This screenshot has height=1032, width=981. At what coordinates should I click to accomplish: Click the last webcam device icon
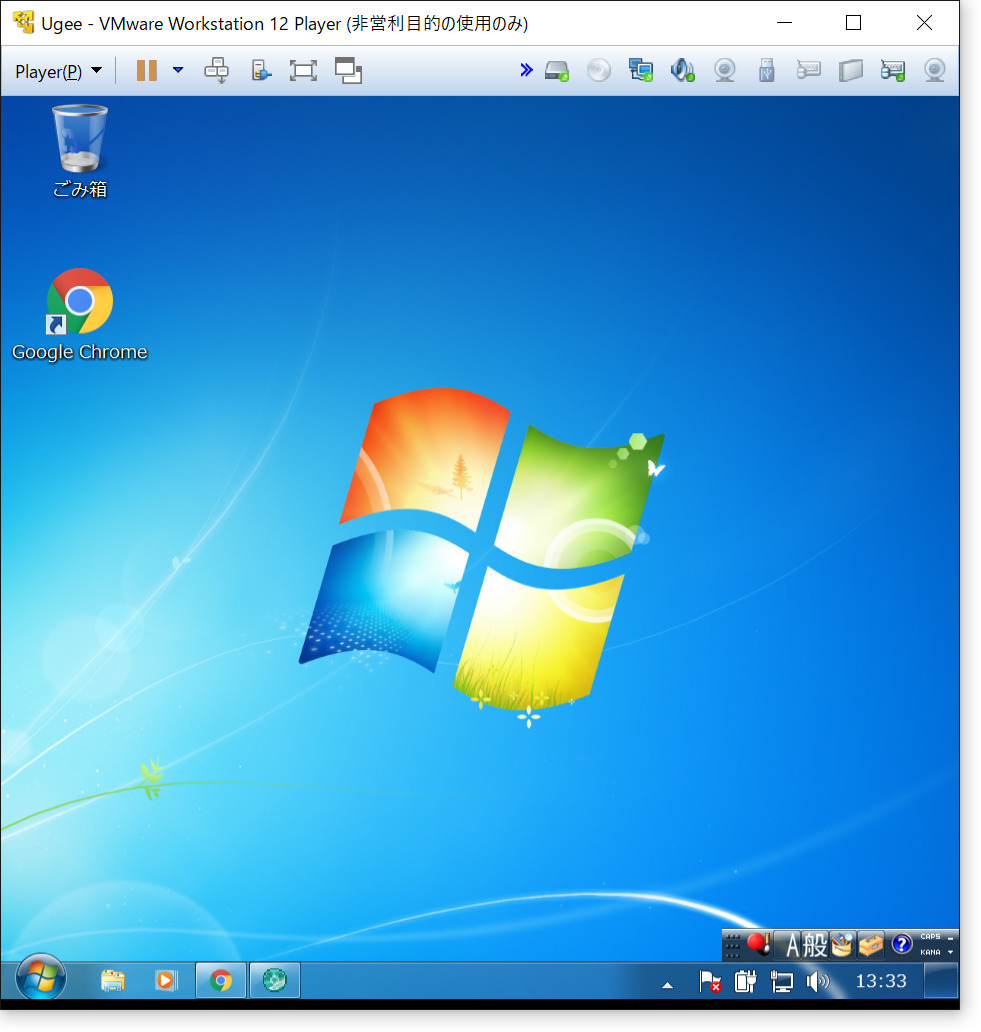[x=934, y=70]
